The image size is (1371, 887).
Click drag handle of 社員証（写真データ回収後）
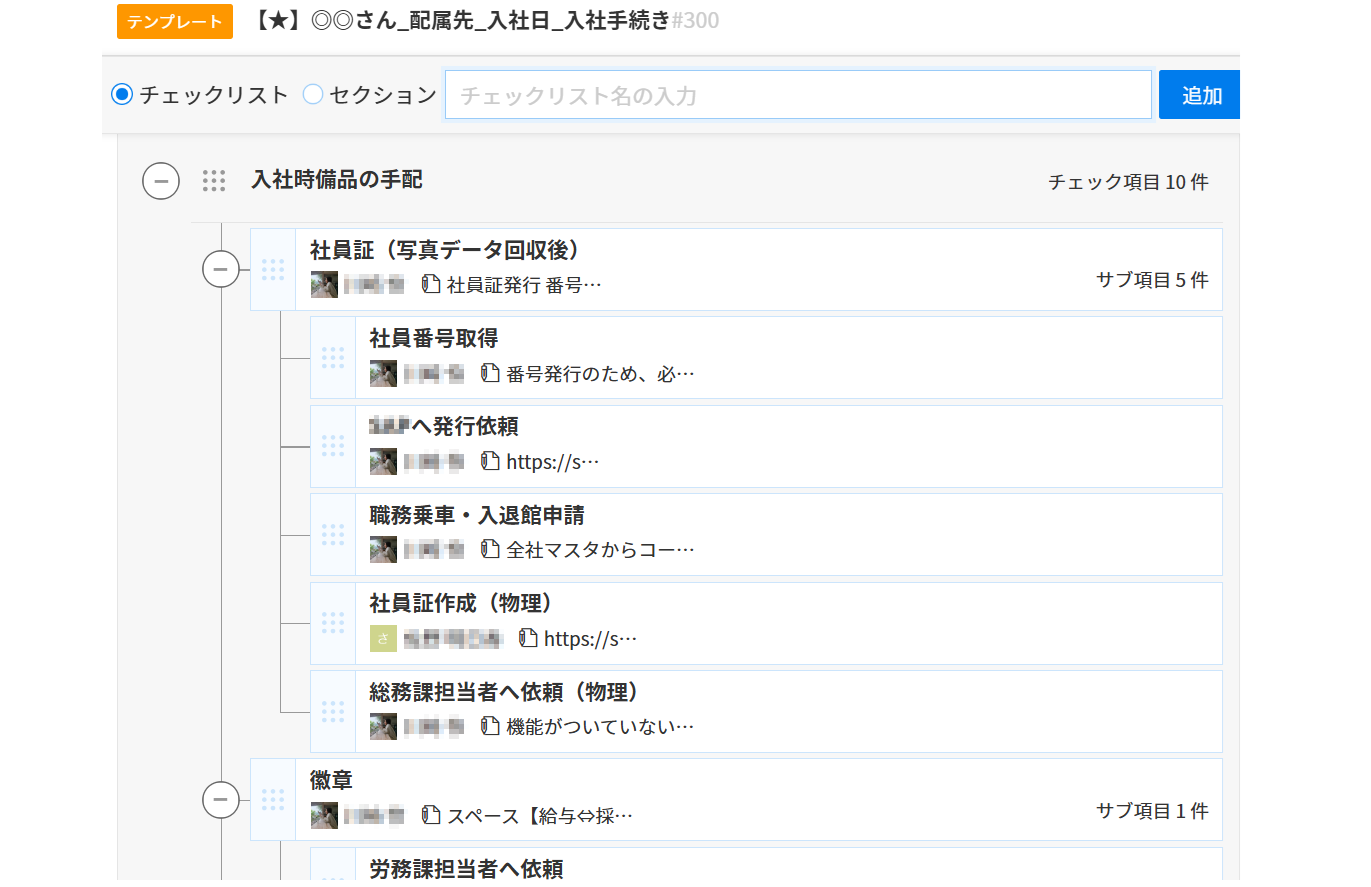[273, 269]
